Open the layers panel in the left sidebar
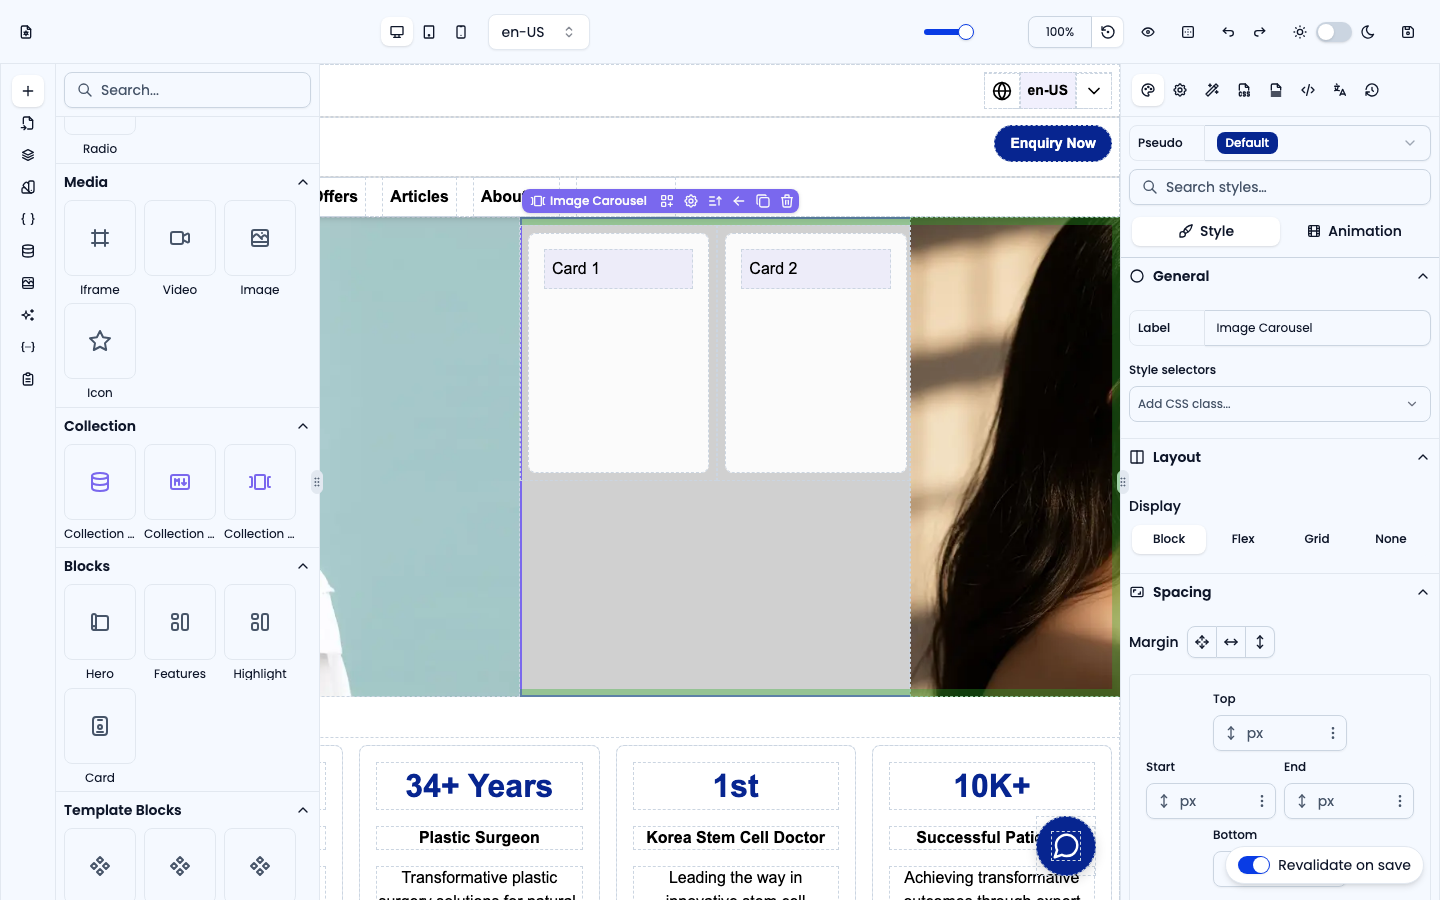The width and height of the screenshot is (1440, 900). point(28,155)
